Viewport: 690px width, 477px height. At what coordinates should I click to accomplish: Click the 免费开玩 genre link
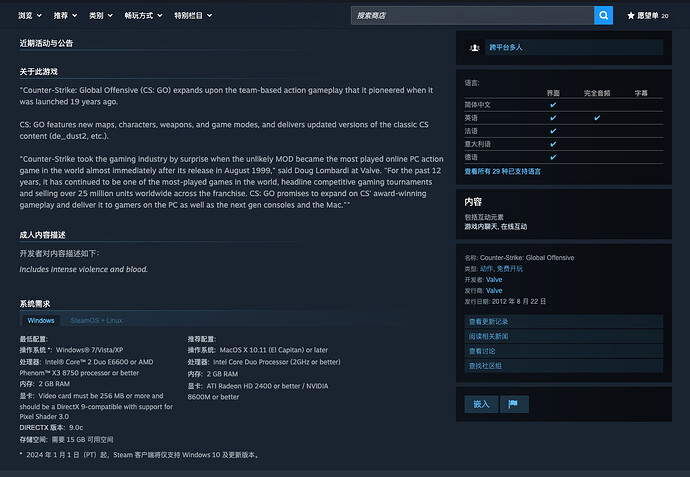510,268
